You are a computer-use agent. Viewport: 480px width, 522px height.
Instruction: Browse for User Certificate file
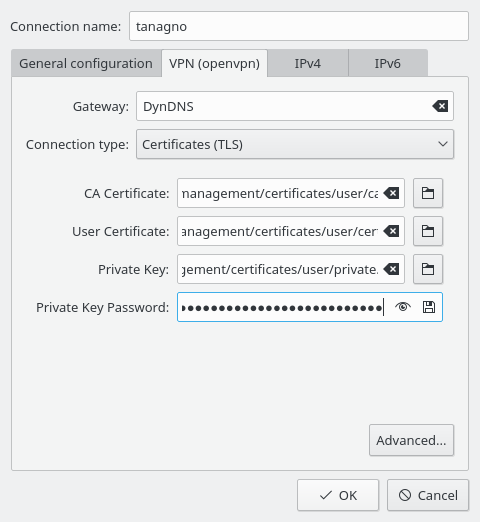coord(428,231)
